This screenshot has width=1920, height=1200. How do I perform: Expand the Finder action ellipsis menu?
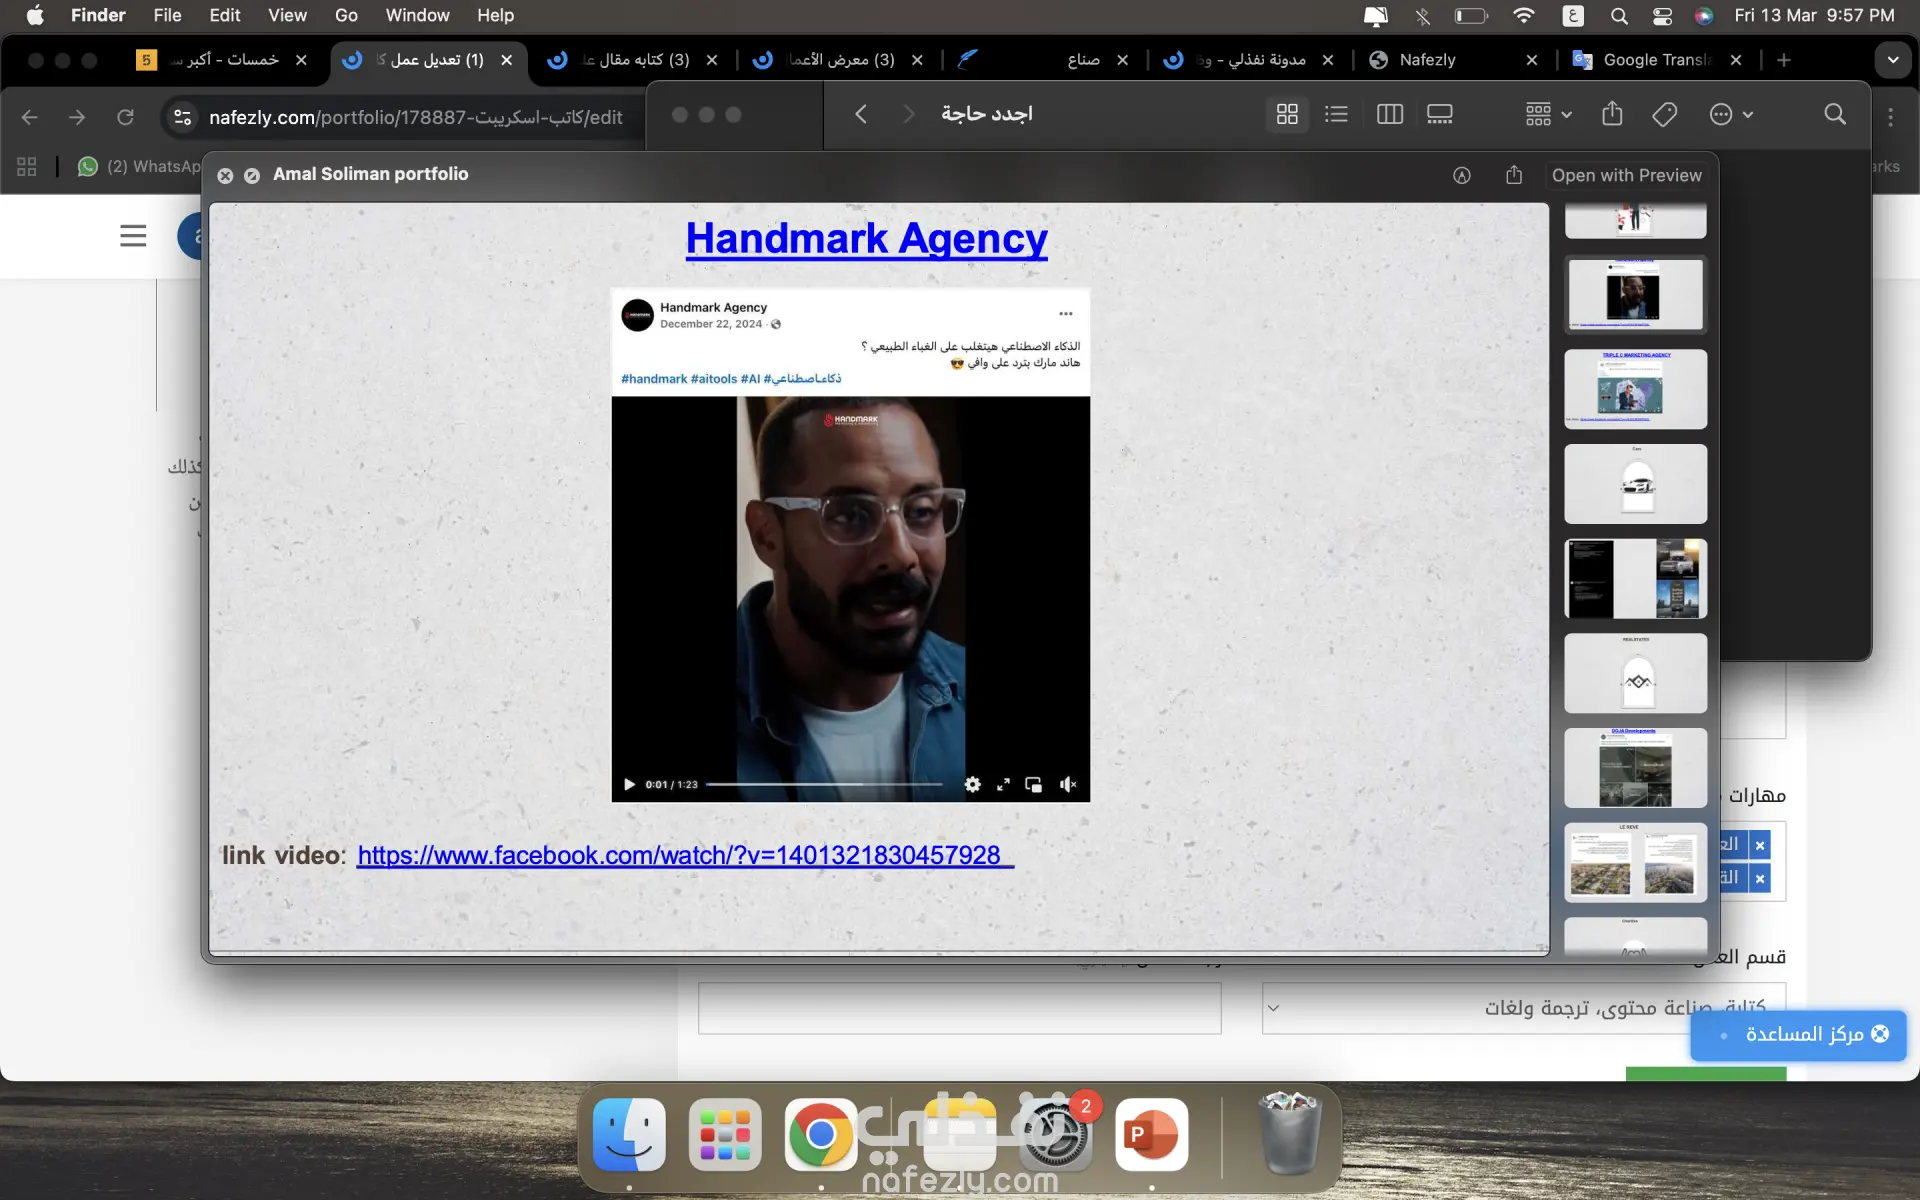[1731, 114]
